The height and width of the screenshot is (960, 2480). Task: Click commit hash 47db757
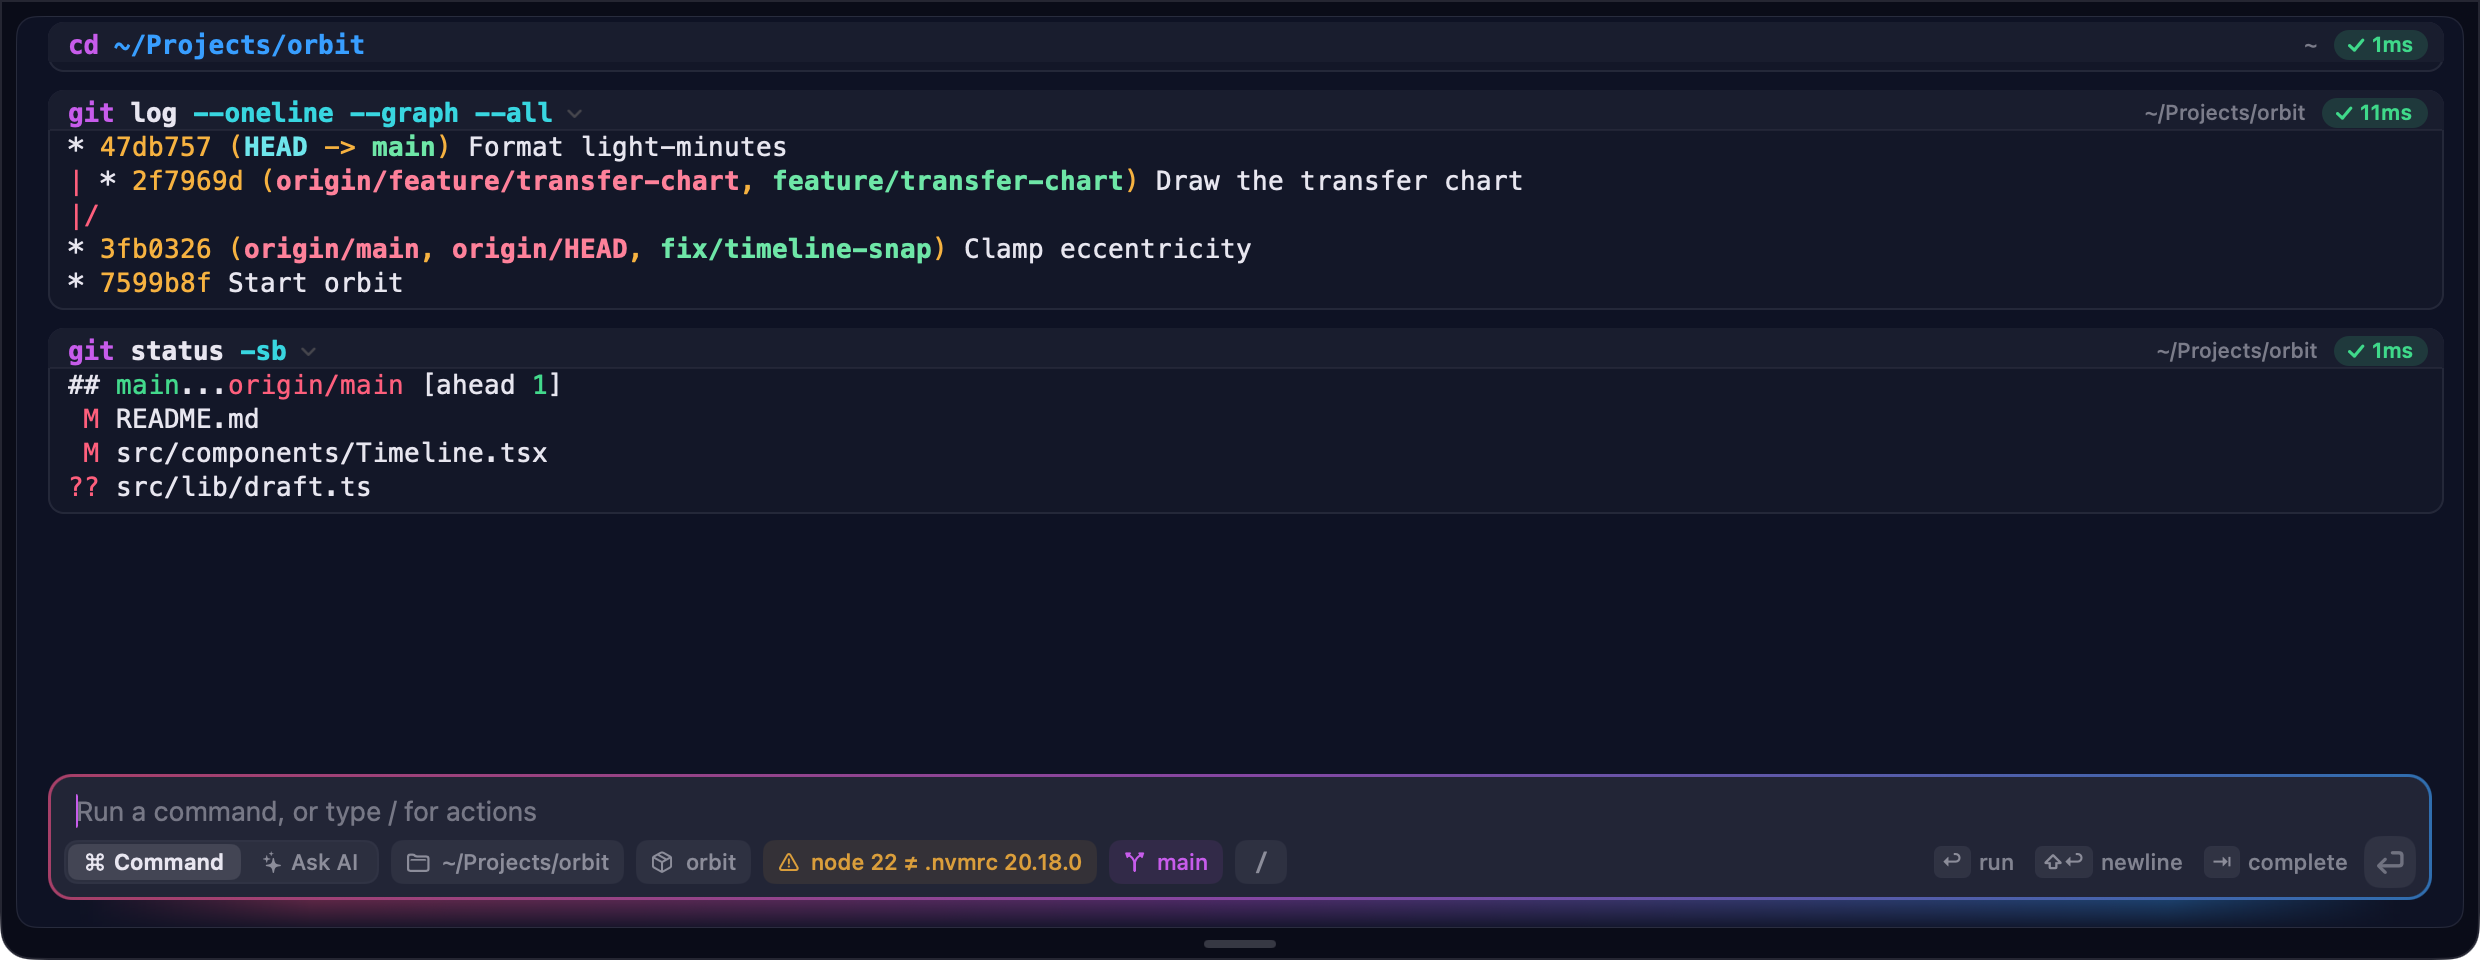coord(156,147)
